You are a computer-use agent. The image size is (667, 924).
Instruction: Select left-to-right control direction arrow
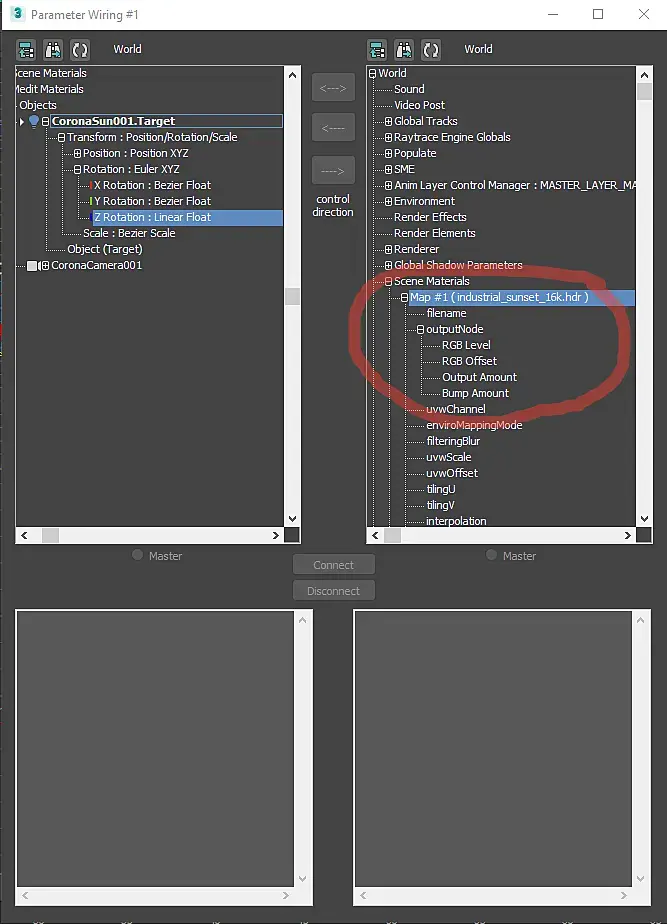coord(333,171)
